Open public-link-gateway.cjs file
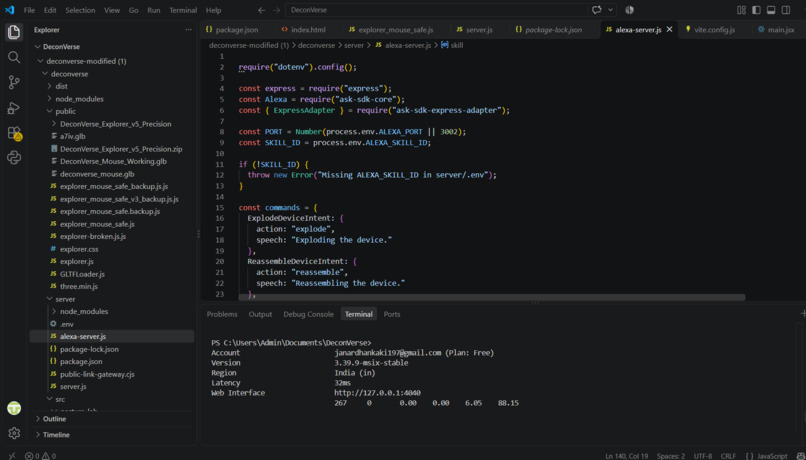Screen dimensions: 806x460 112,374
